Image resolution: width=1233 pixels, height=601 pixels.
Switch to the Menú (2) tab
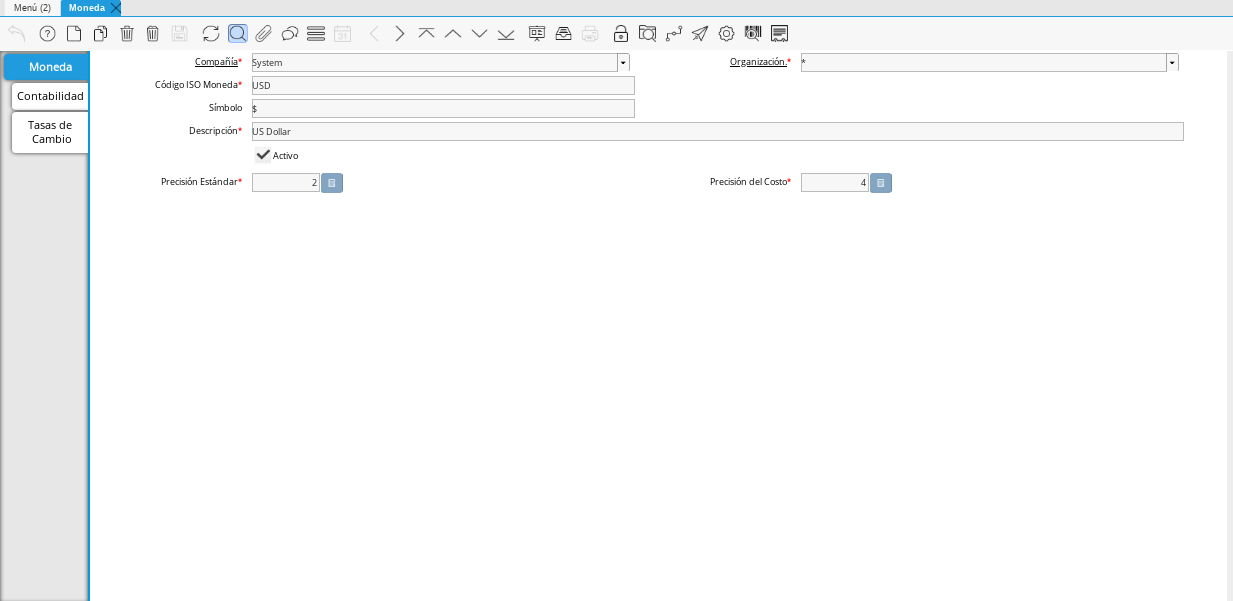[31, 7]
